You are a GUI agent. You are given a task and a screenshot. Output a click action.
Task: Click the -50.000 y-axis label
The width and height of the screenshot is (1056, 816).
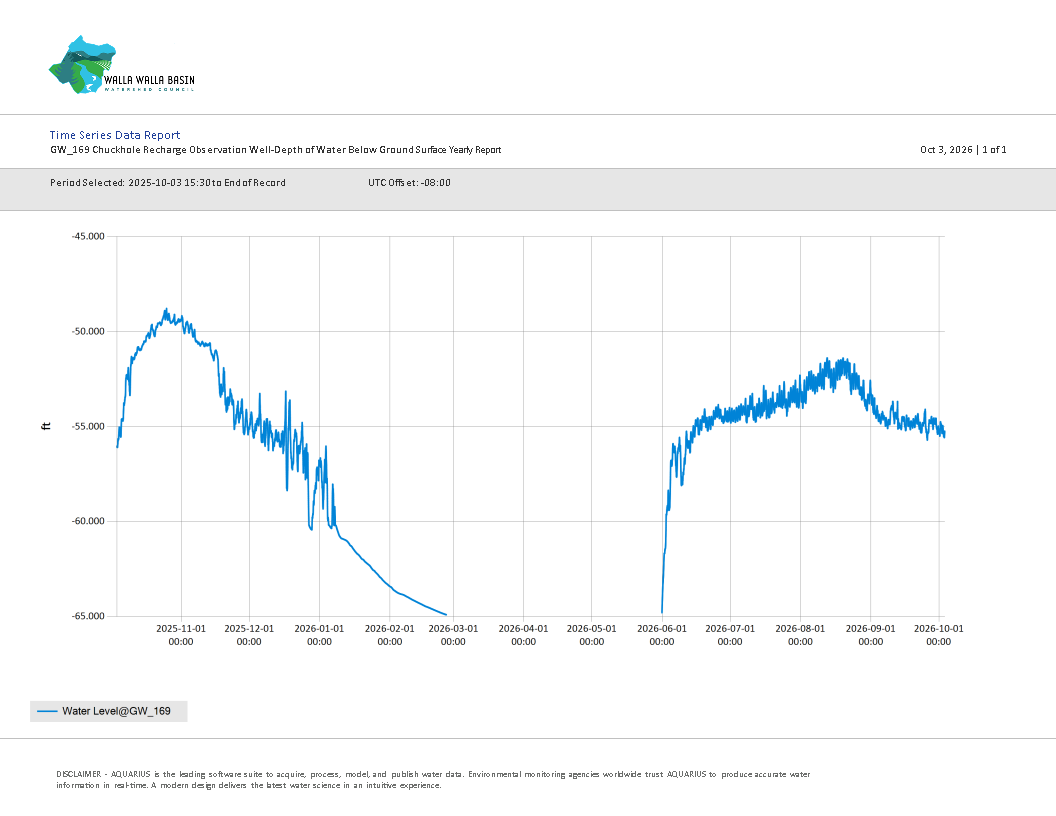click(88, 331)
